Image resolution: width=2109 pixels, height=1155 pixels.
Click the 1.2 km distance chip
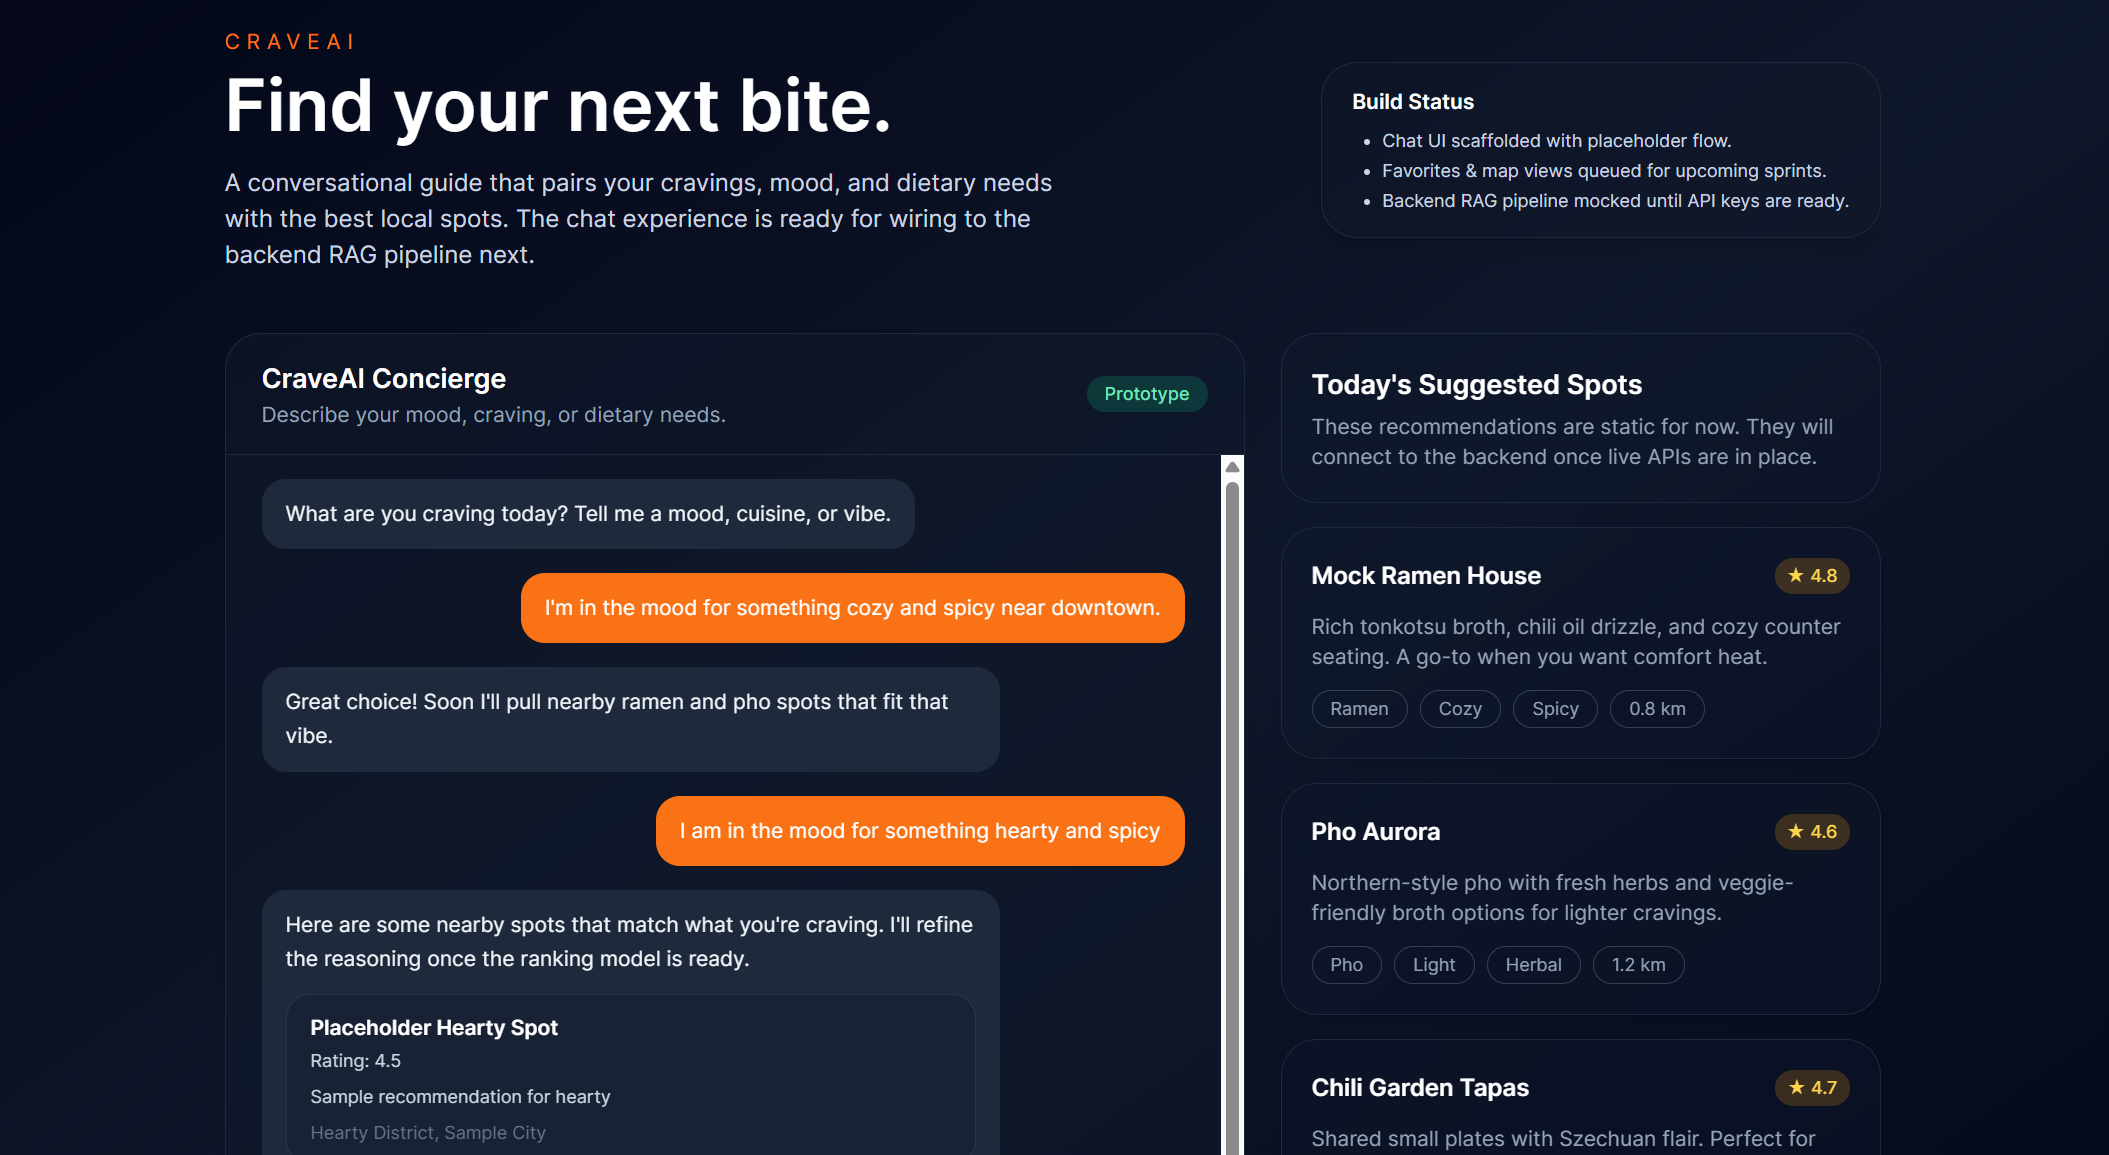click(1638, 965)
